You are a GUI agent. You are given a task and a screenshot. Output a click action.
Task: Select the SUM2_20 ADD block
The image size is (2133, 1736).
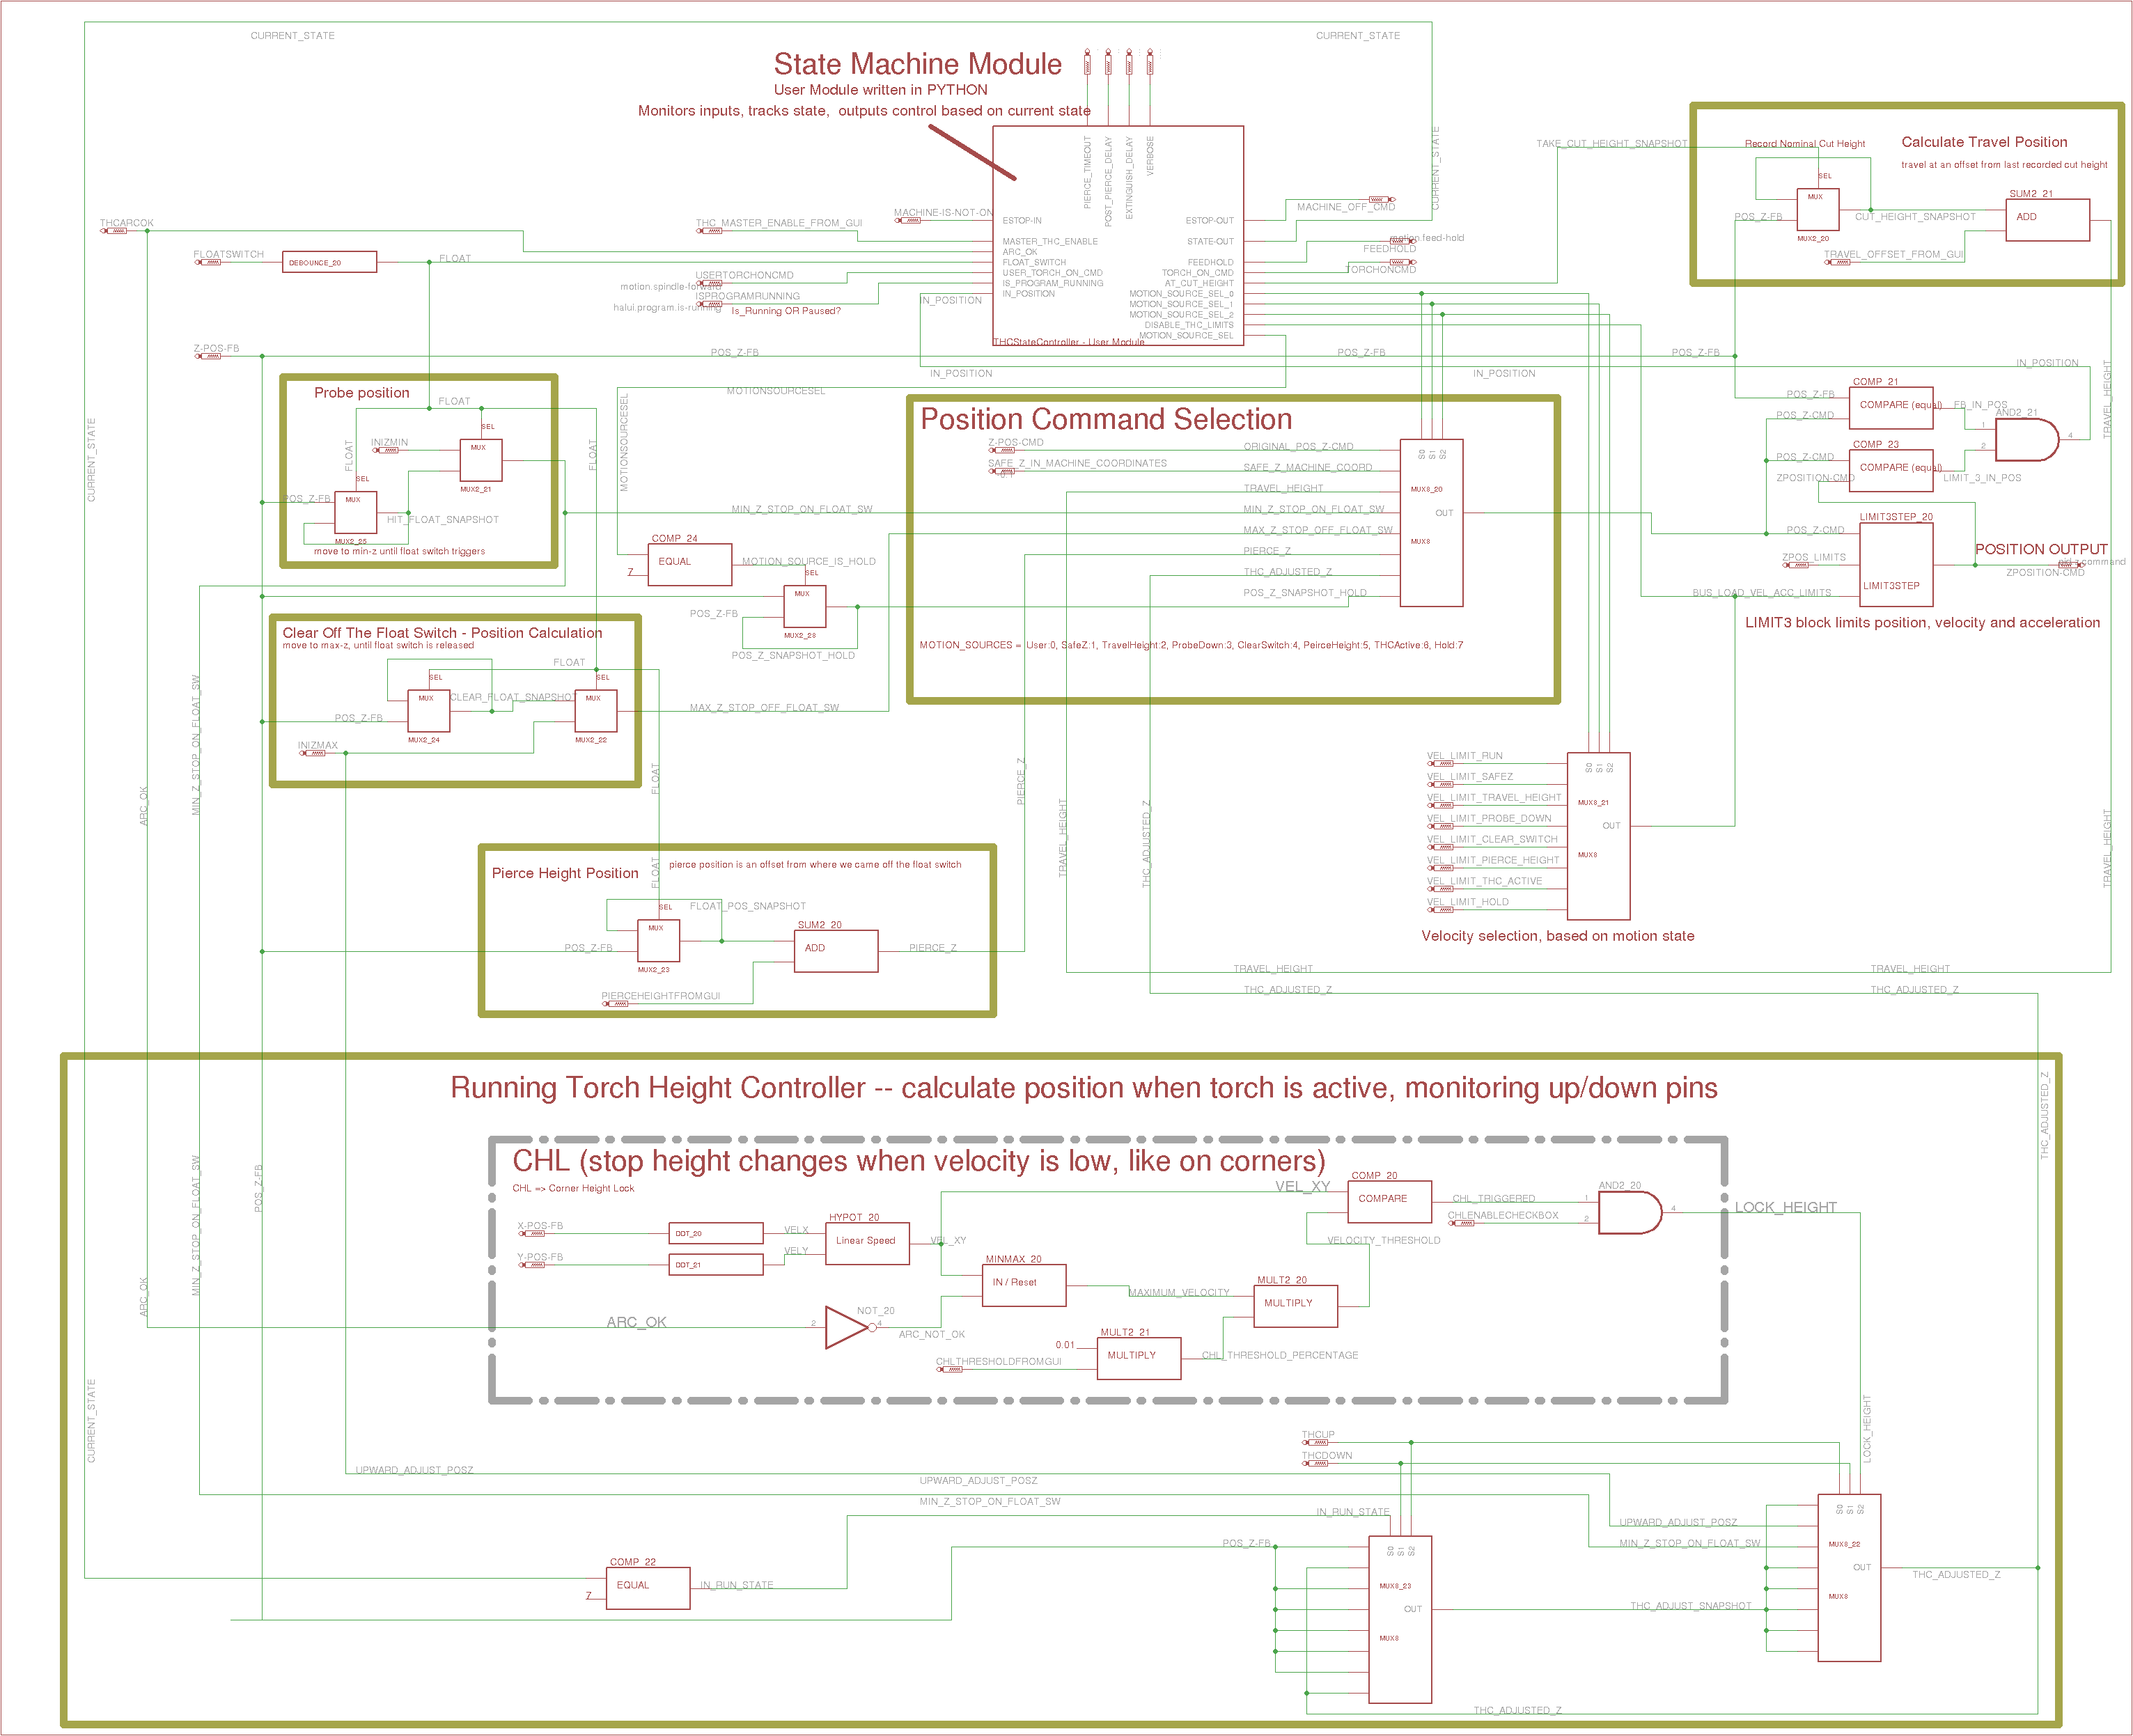tap(835, 951)
